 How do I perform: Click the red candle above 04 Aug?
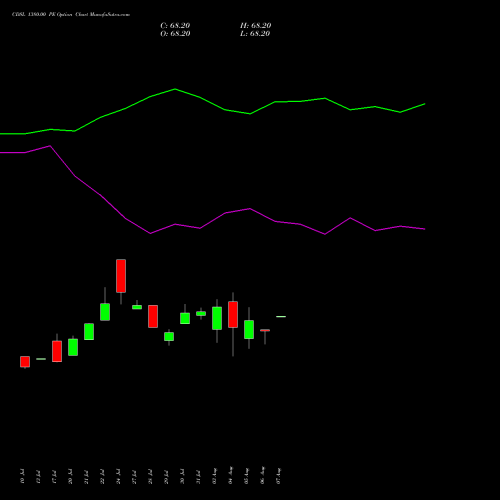coord(233,315)
